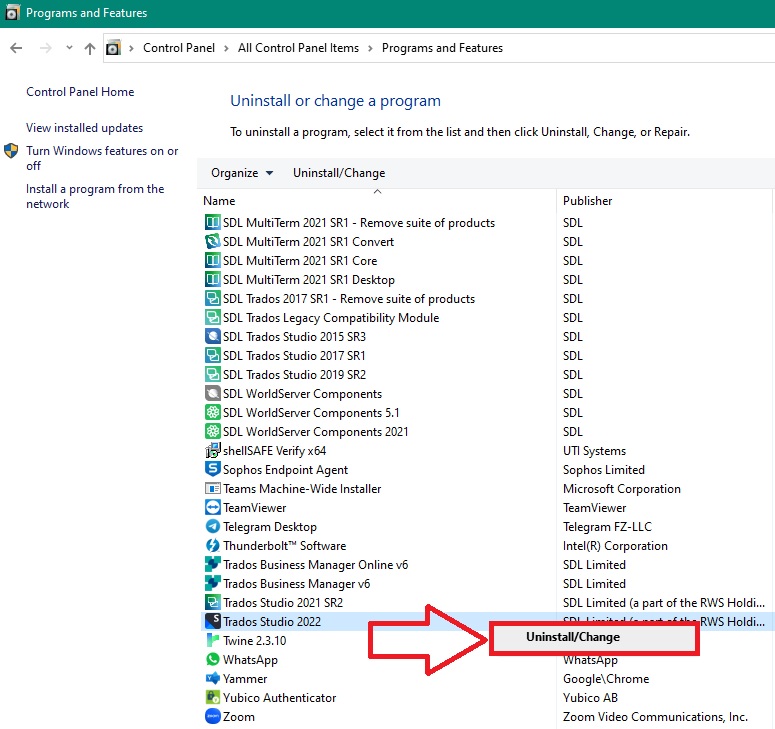Click the Sophos Limited publisher cell
The height and width of the screenshot is (729, 775).
[603, 470]
